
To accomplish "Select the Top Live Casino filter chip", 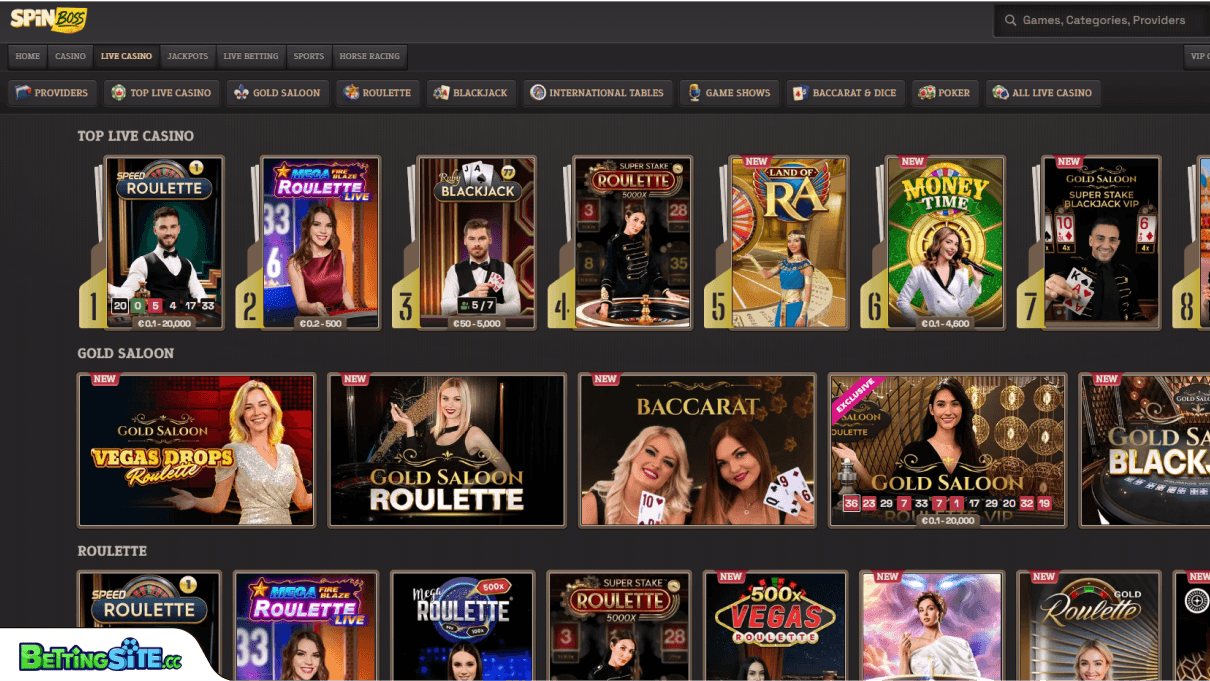I will (161, 93).
